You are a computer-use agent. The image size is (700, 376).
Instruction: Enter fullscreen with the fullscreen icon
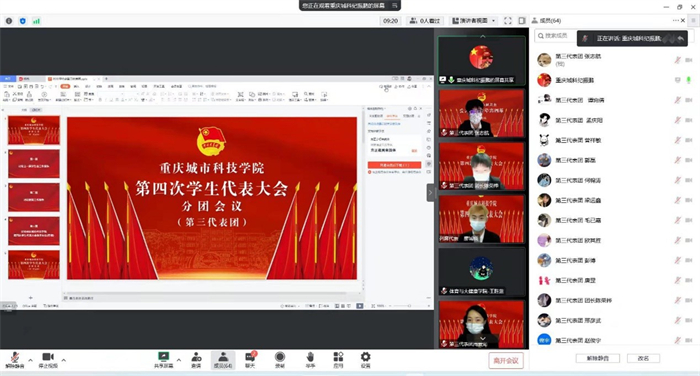(x=508, y=21)
